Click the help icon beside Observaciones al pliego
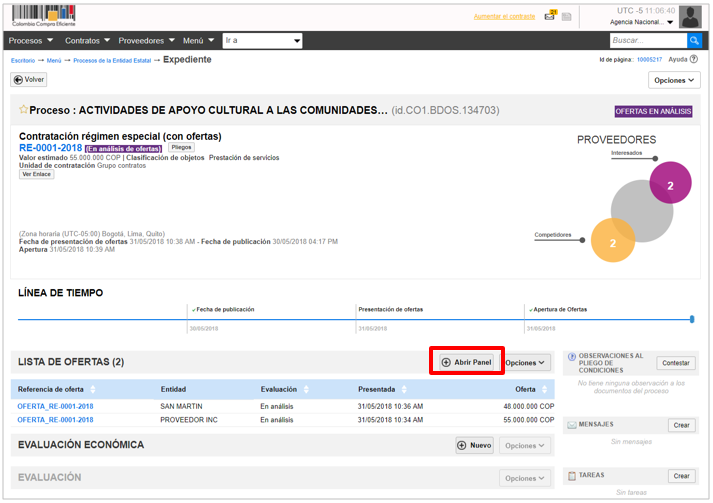The height and width of the screenshot is (503, 713). coord(572,357)
